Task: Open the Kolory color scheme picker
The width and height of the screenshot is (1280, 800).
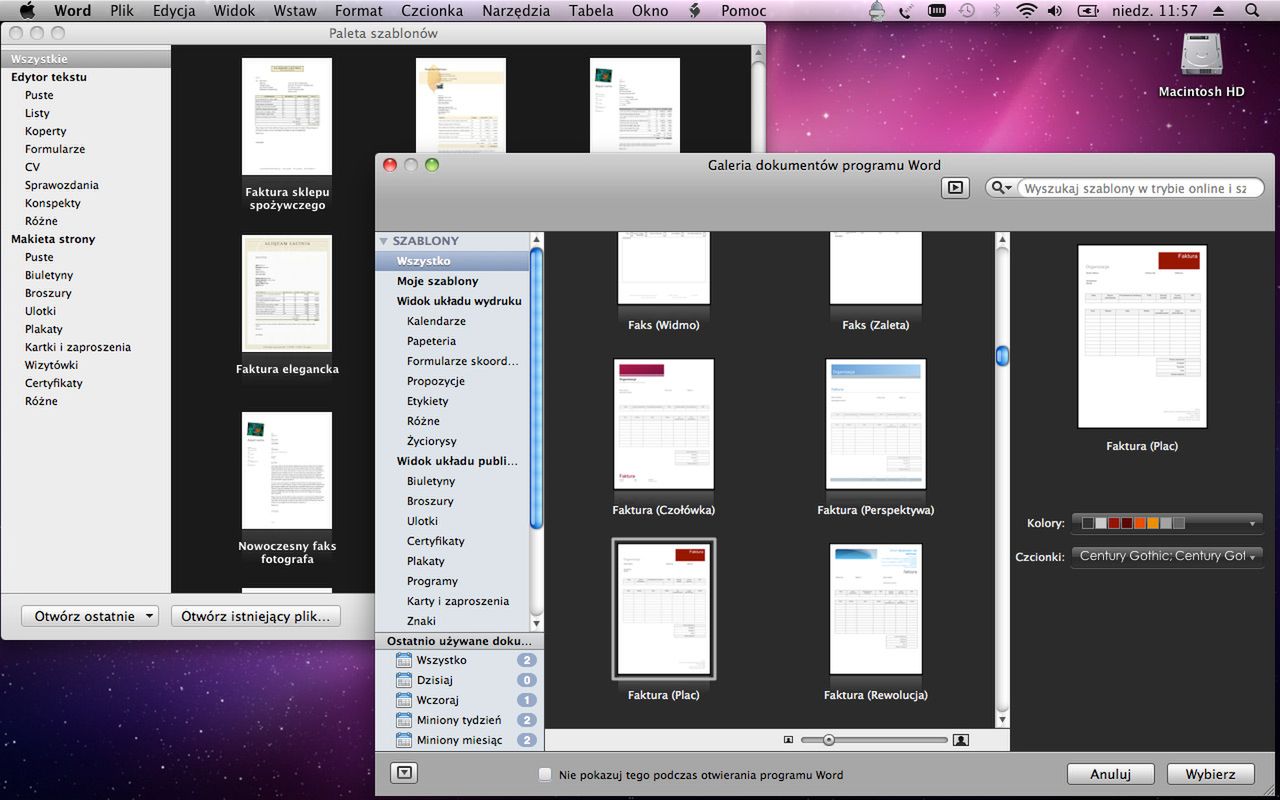Action: point(1167,522)
